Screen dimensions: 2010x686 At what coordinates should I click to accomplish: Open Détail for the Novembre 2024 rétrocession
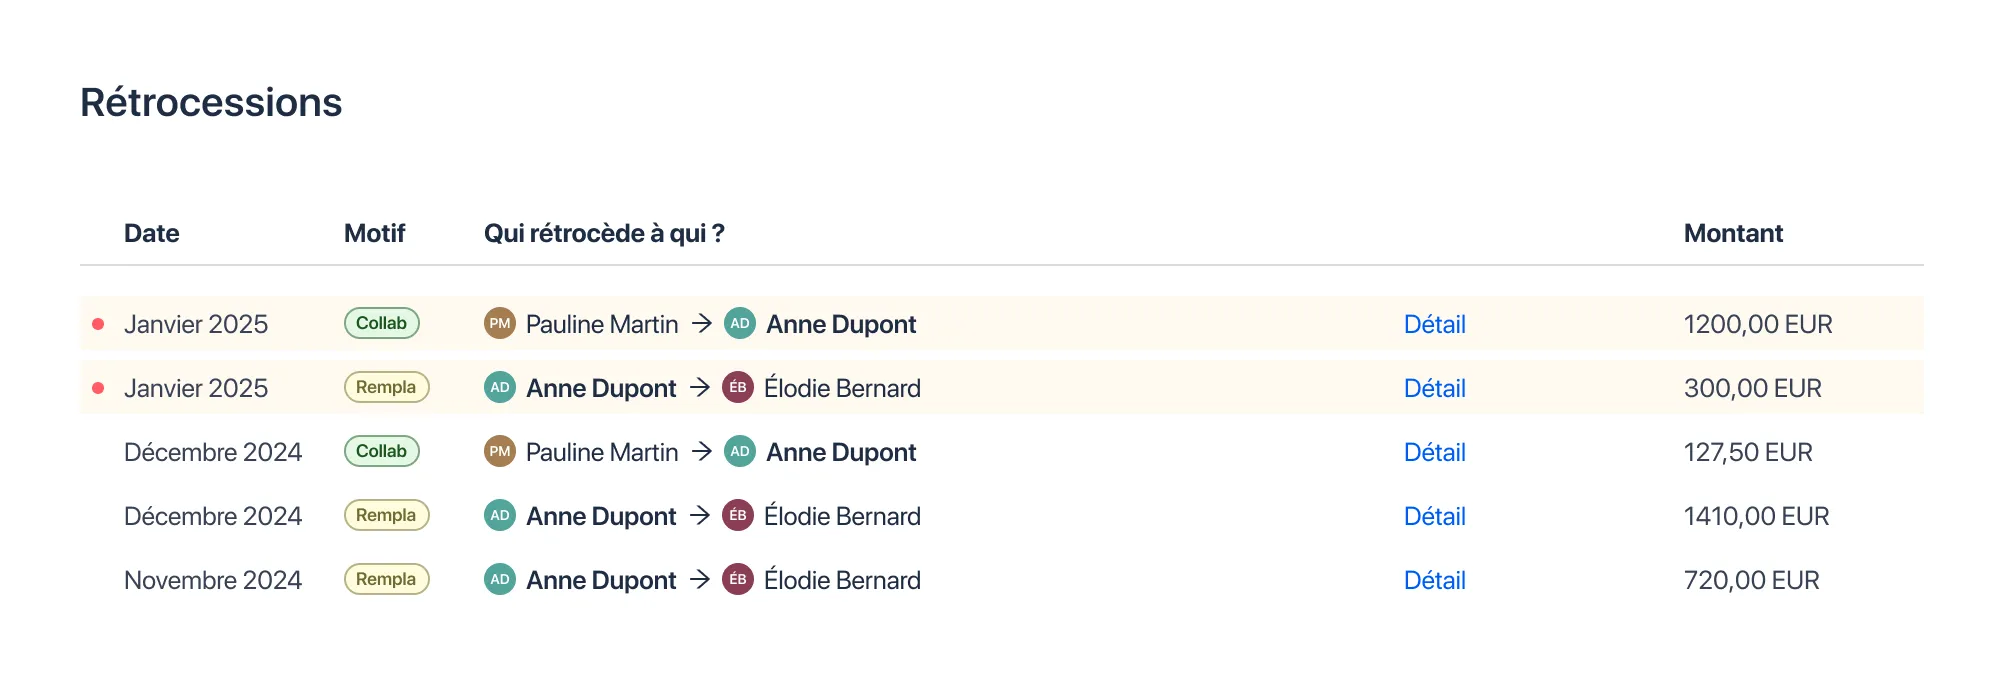pos(1434,580)
